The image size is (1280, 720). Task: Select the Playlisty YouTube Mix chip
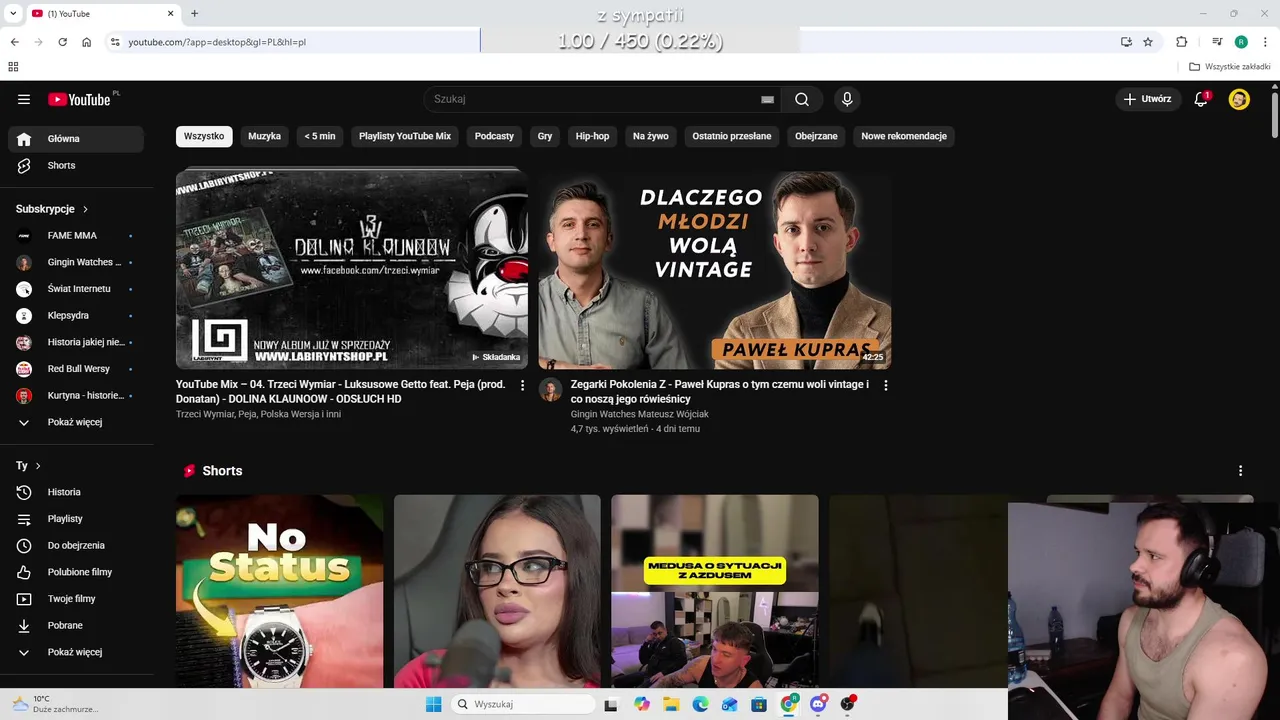(405, 136)
